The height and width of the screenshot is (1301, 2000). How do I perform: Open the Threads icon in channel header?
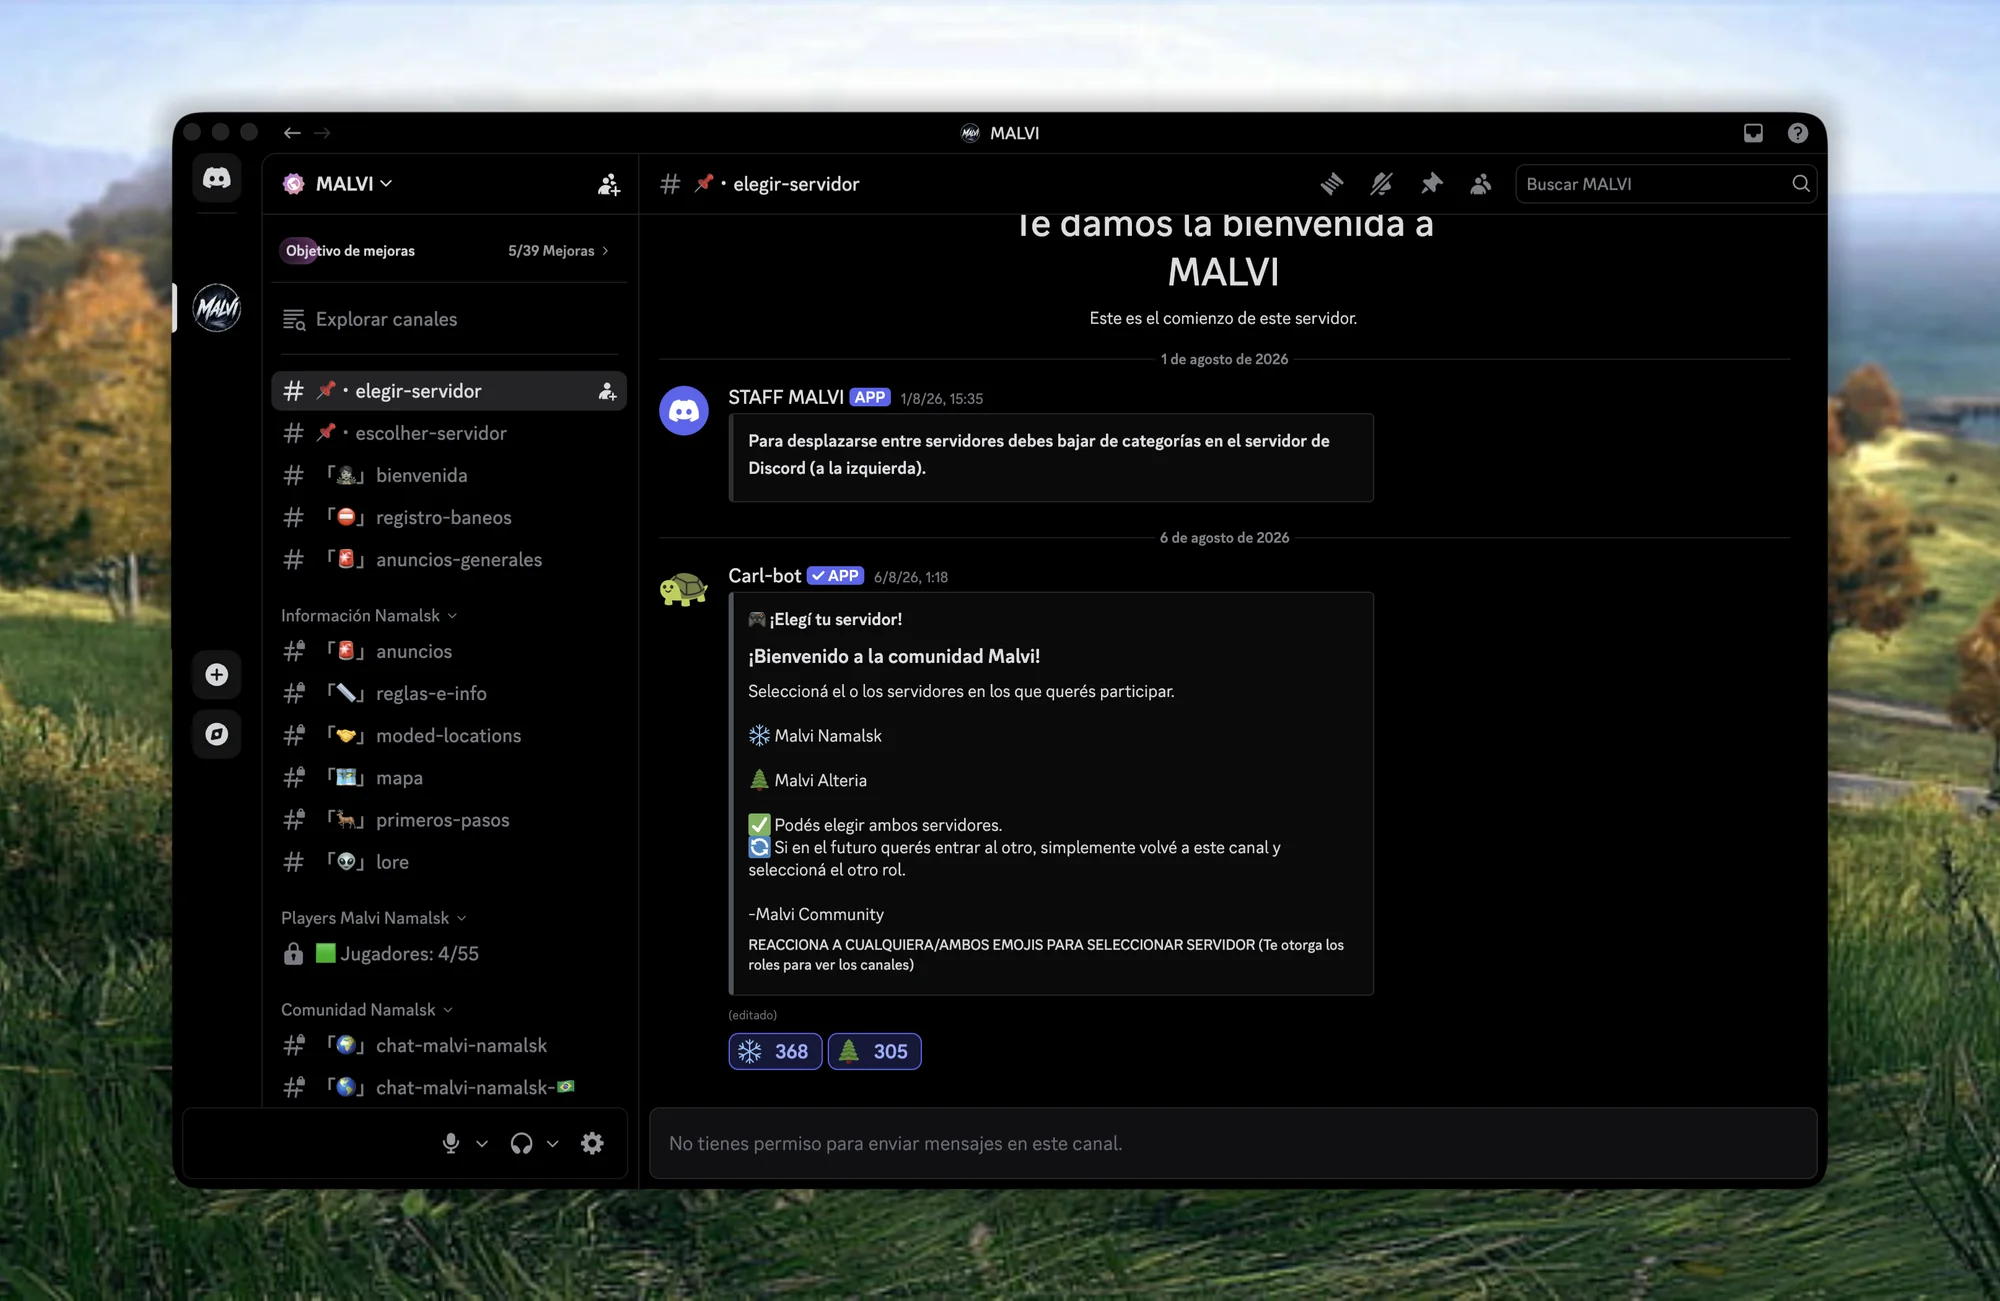tap(1331, 184)
